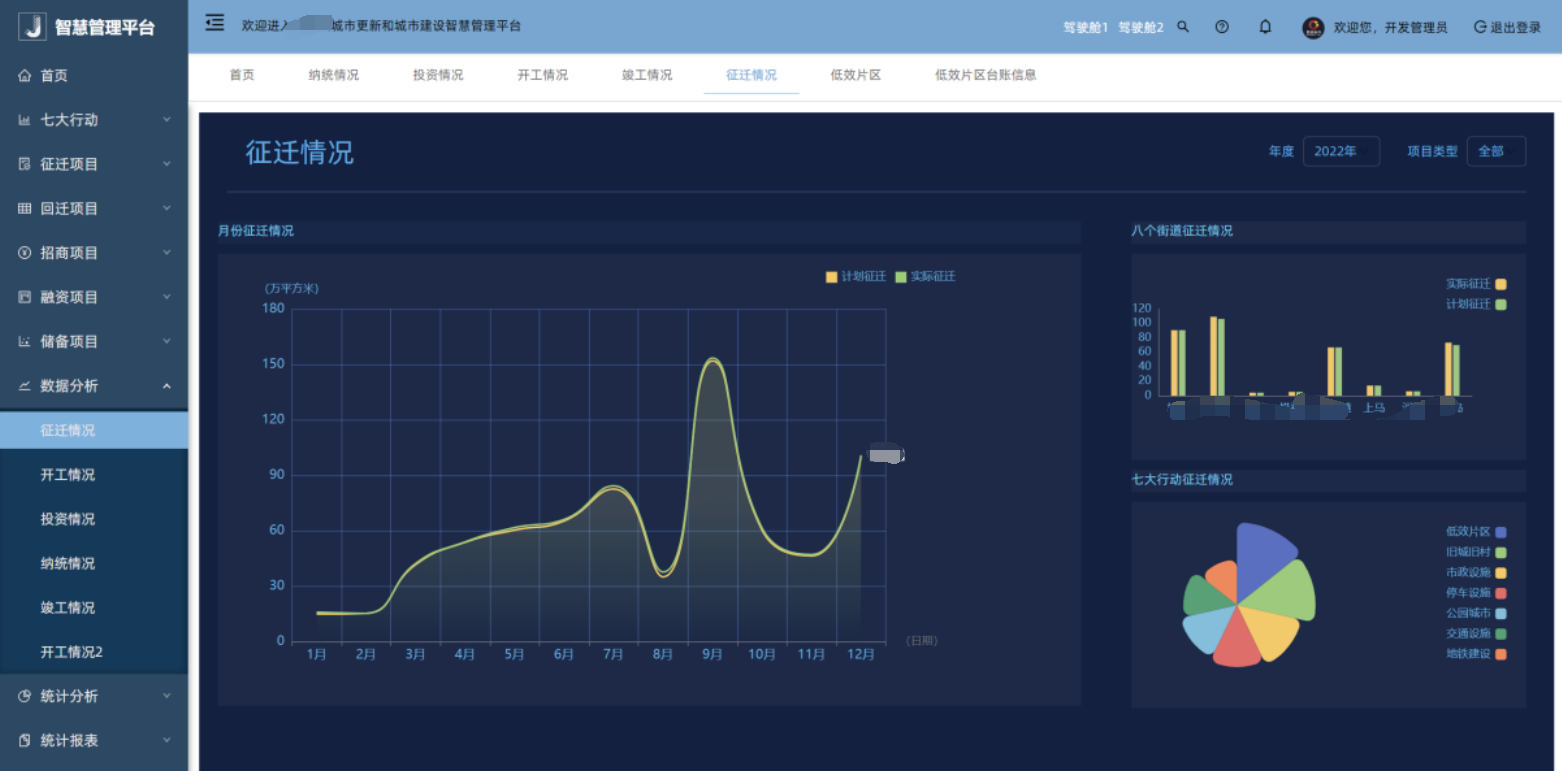Viewport: 1562px width, 771px height.
Task: Click the icon beside 征迁项目
Action: 25,164
